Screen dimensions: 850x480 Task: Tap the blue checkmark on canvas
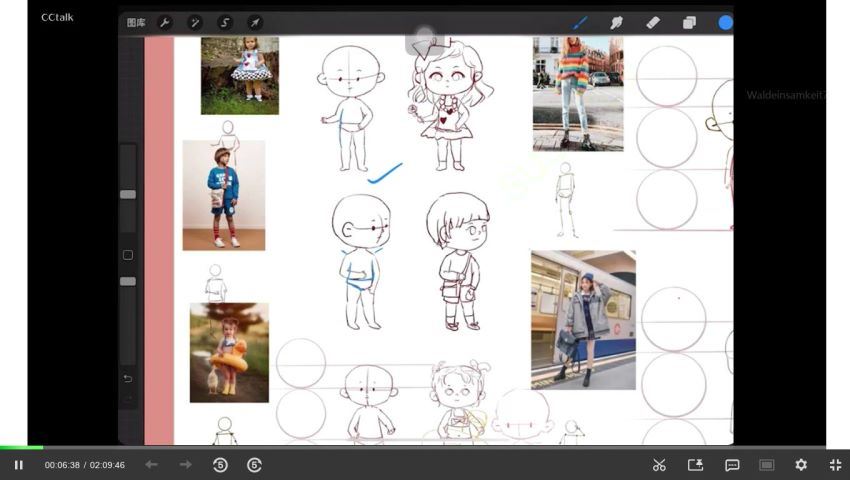(385, 173)
